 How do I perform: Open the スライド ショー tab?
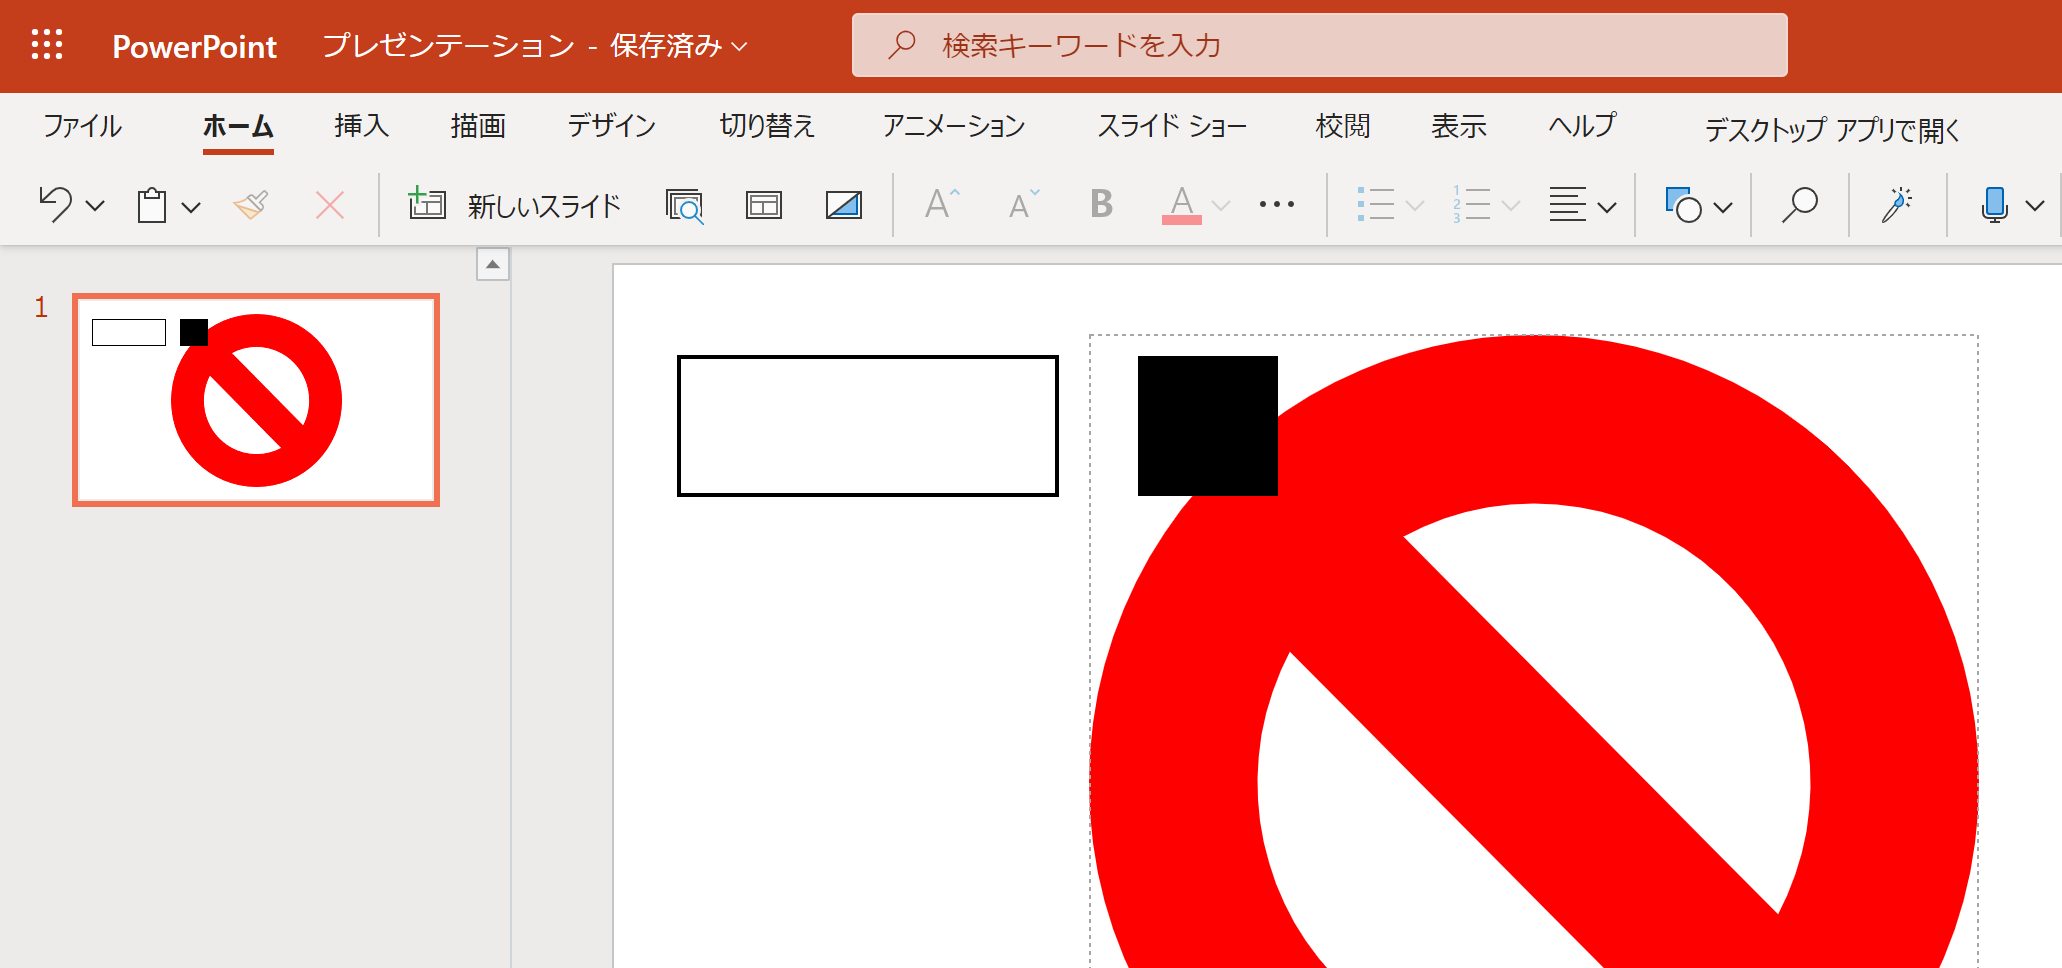point(1172,126)
